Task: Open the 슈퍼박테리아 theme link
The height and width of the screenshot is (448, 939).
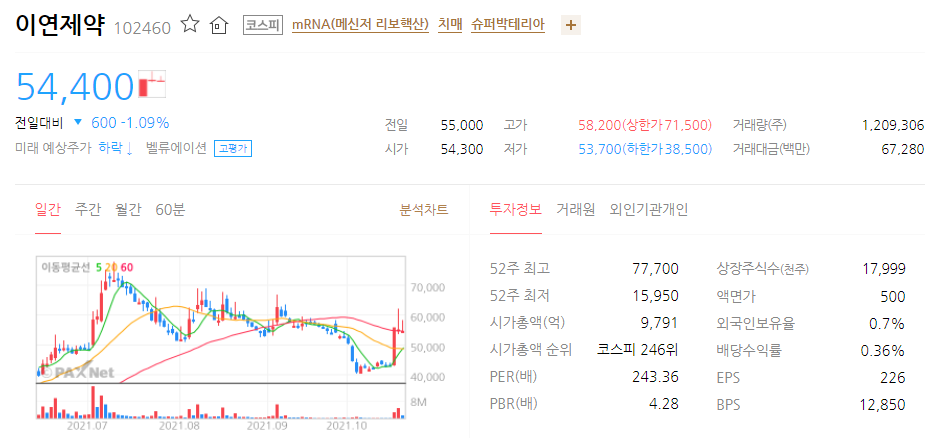Action: tap(508, 25)
